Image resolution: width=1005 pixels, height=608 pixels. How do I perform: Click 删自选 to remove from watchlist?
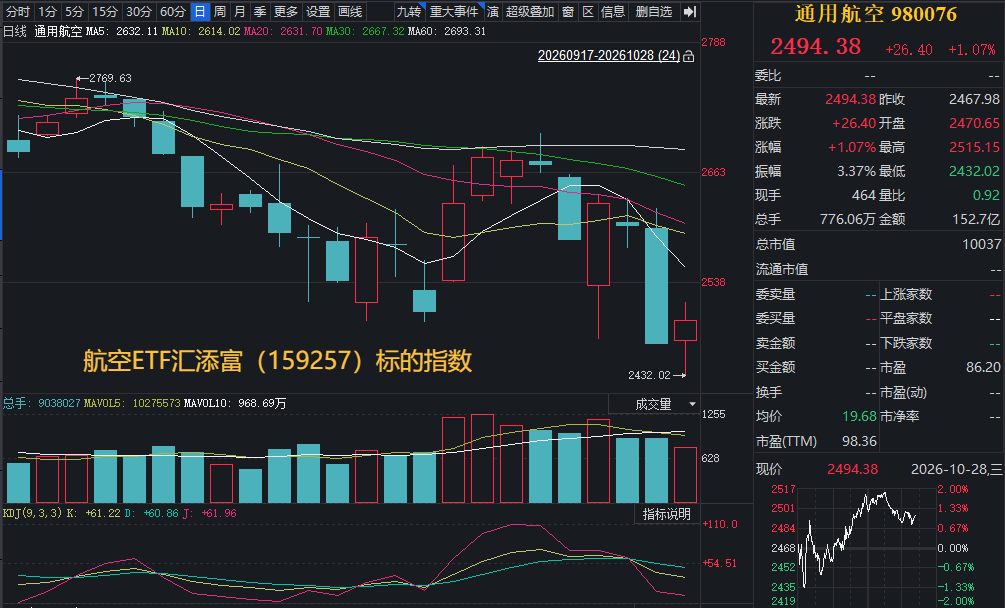click(654, 12)
